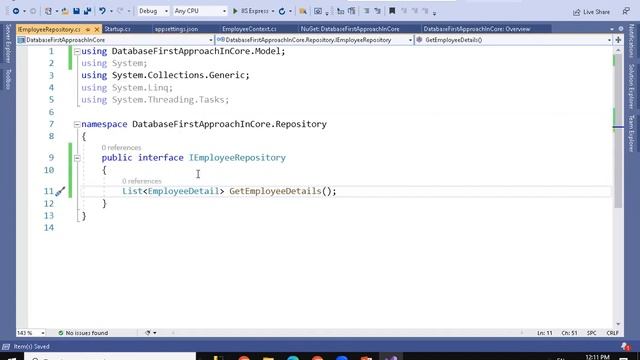Image resolution: width=640 pixels, height=360 pixels.
Task: Open the Notifications side tab
Action: (x=631, y=41)
